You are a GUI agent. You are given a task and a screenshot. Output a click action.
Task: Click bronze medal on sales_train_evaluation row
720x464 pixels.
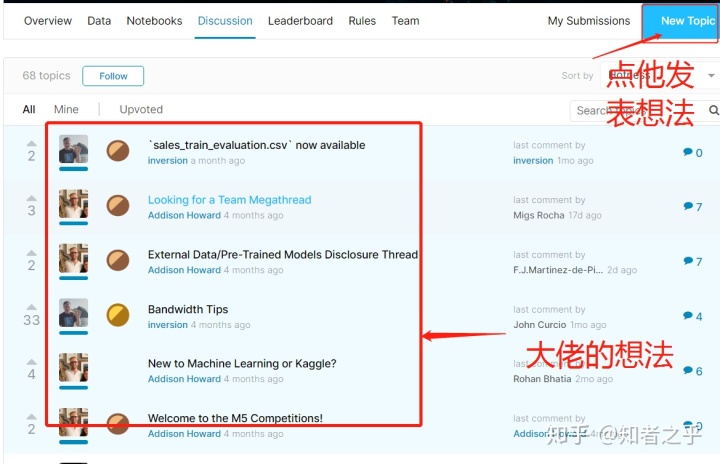click(118, 151)
